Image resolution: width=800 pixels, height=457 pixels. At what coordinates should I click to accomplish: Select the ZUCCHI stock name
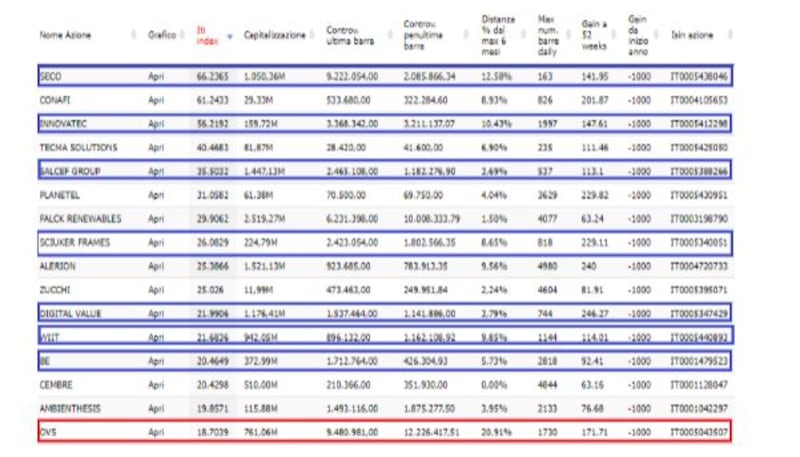tap(55, 290)
